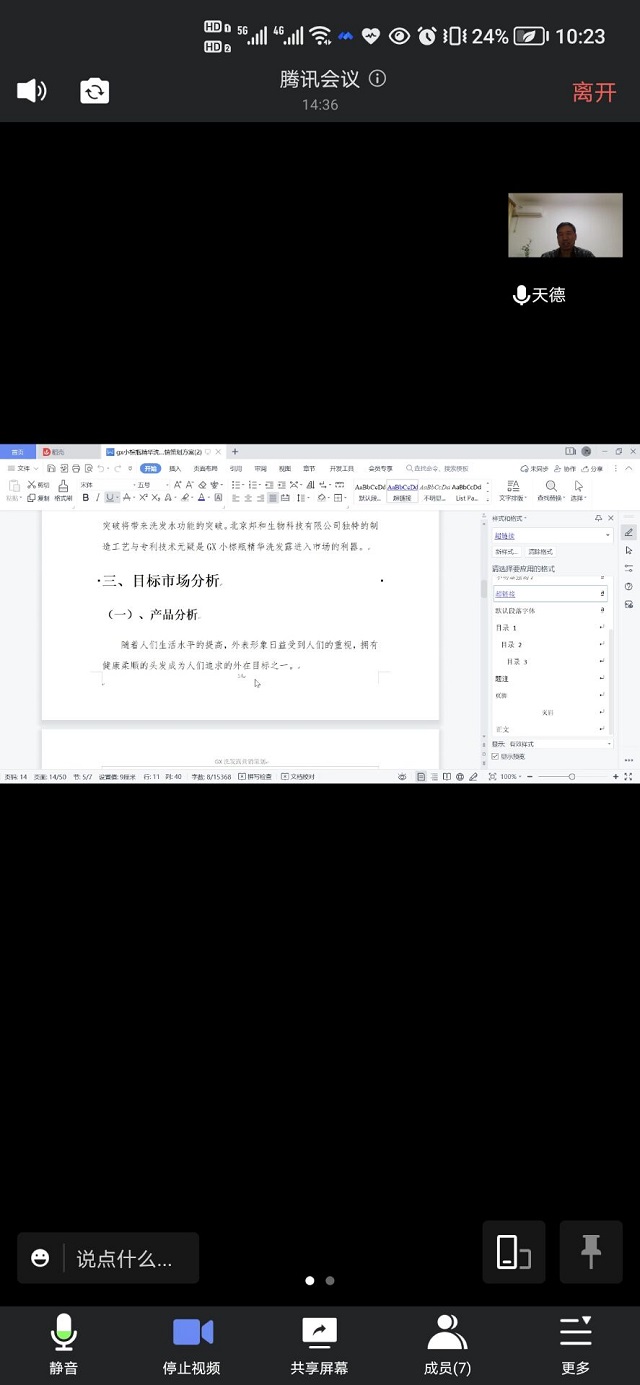Tap the screen rotation layout icon
Viewport: 640px width, 1385px height.
(x=514, y=1252)
